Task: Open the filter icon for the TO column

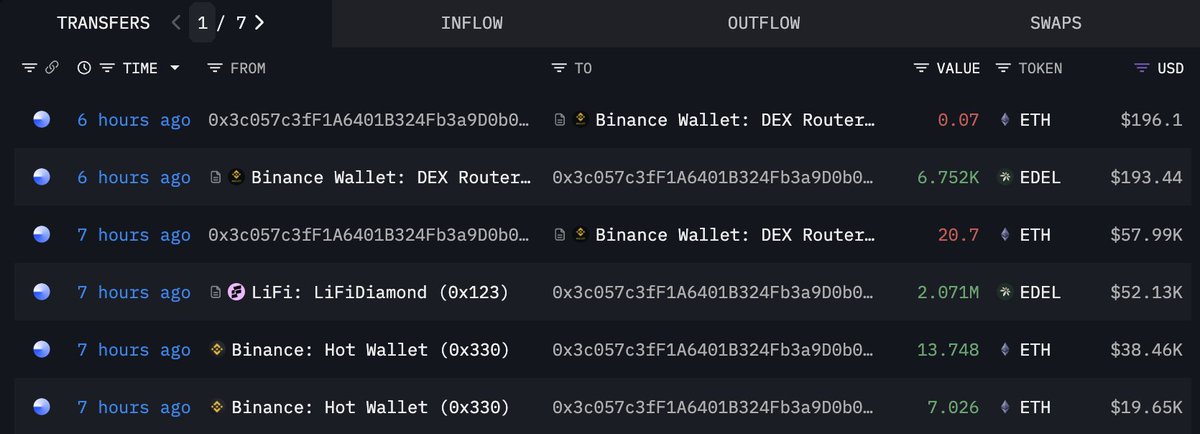Action: coord(558,68)
